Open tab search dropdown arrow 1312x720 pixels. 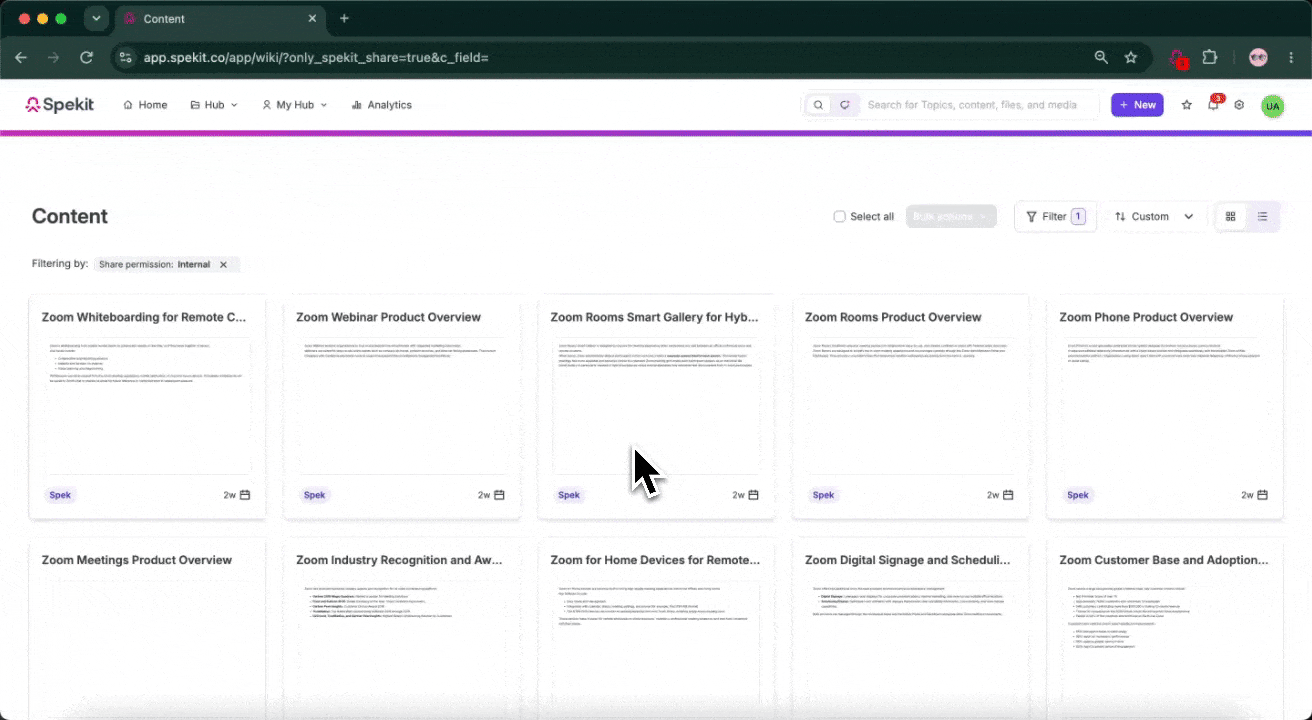[96, 18]
